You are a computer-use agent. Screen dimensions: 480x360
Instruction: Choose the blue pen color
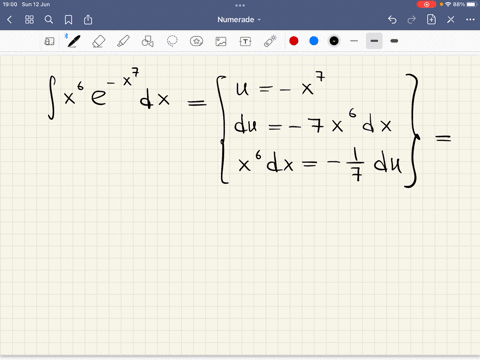click(x=314, y=41)
